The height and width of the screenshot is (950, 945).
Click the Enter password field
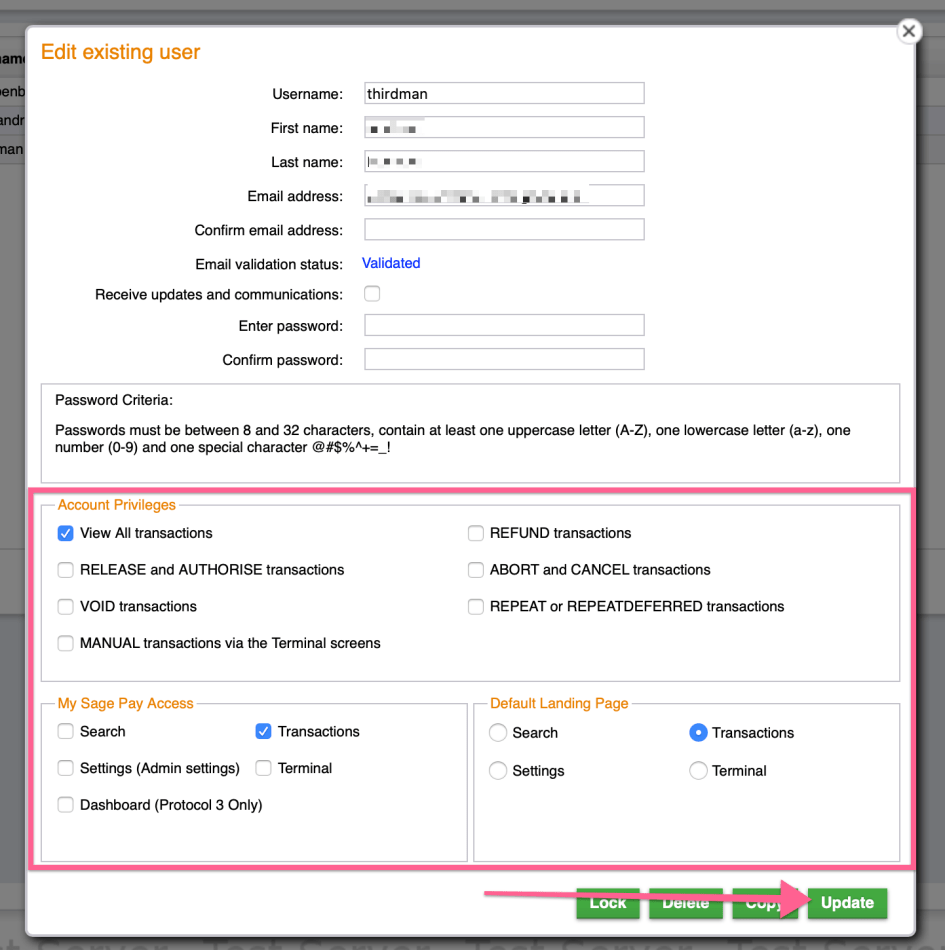[504, 325]
